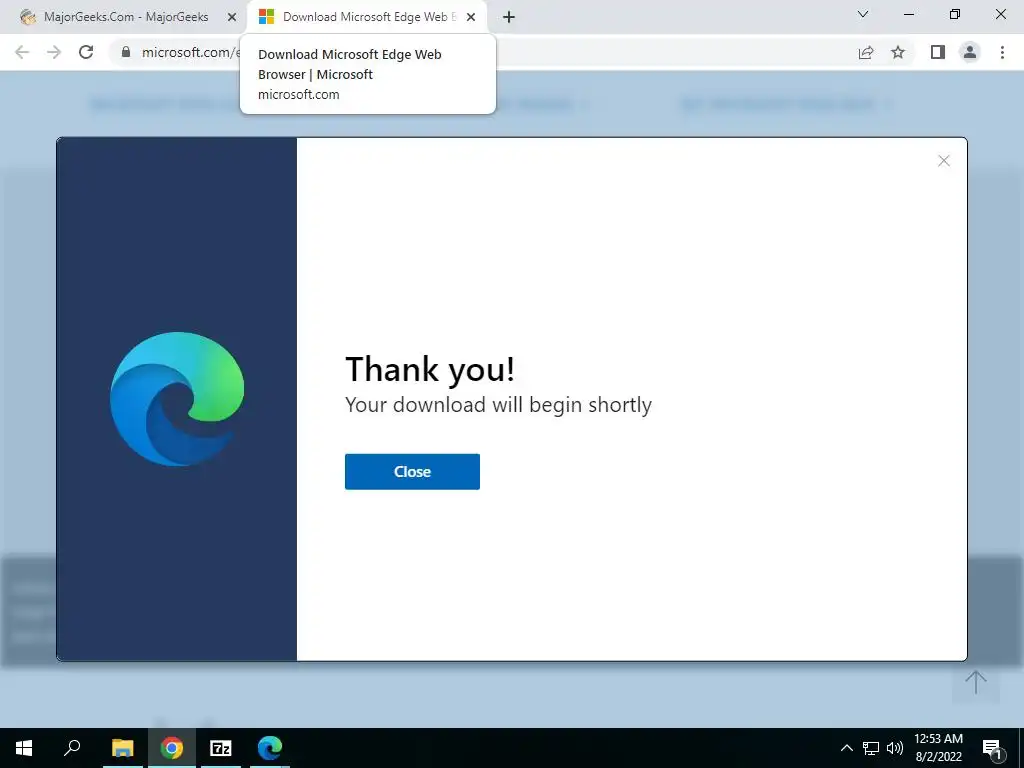1024x768 pixels.
Task: Click 'microsoft.com' in the tab hover card
Action: pyautogui.click(x=298, y=94)
